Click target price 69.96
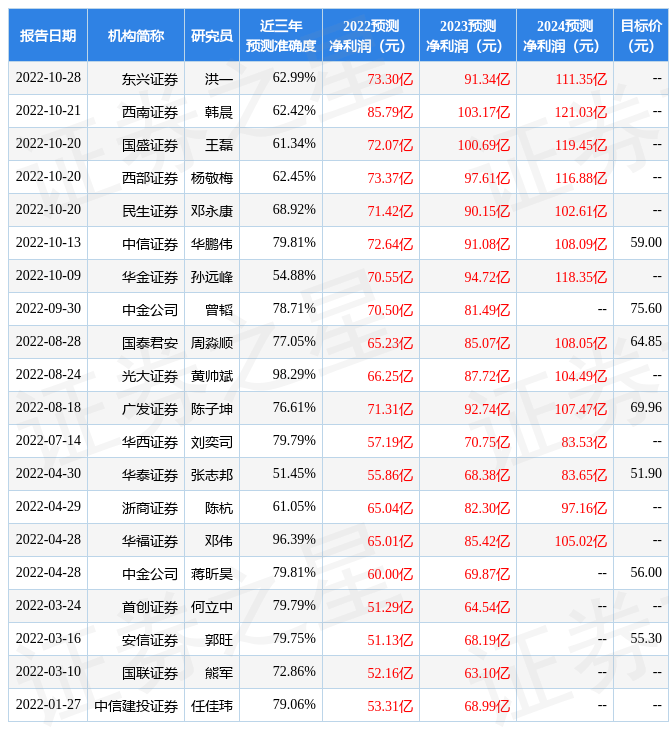Viewport: 669px width, 730px height. pos(646,408)
